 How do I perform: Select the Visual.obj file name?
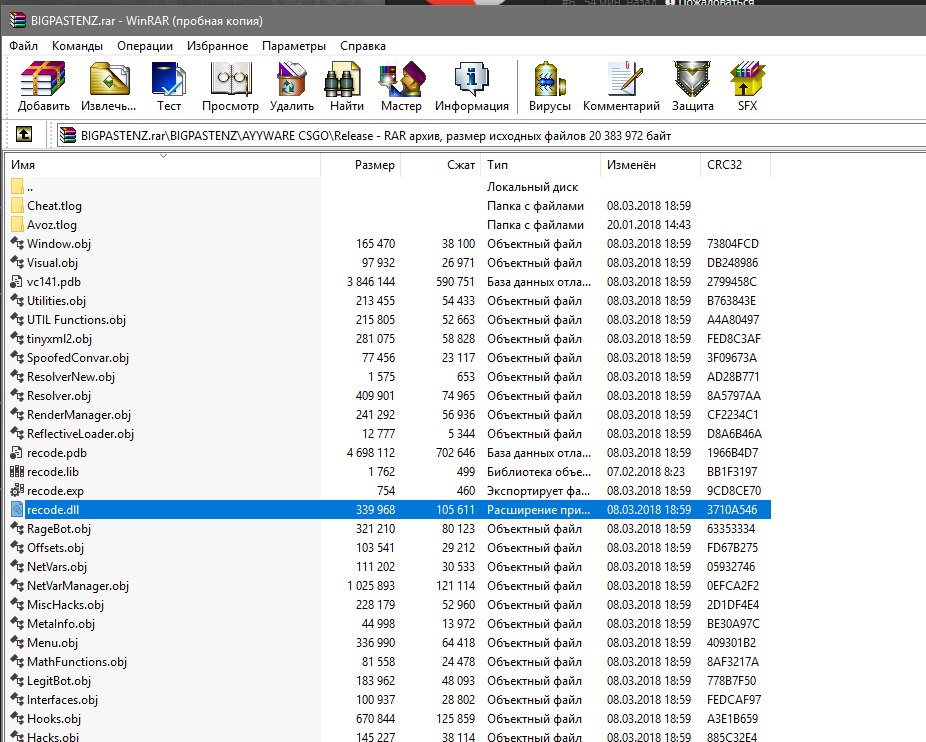point(53,263)
